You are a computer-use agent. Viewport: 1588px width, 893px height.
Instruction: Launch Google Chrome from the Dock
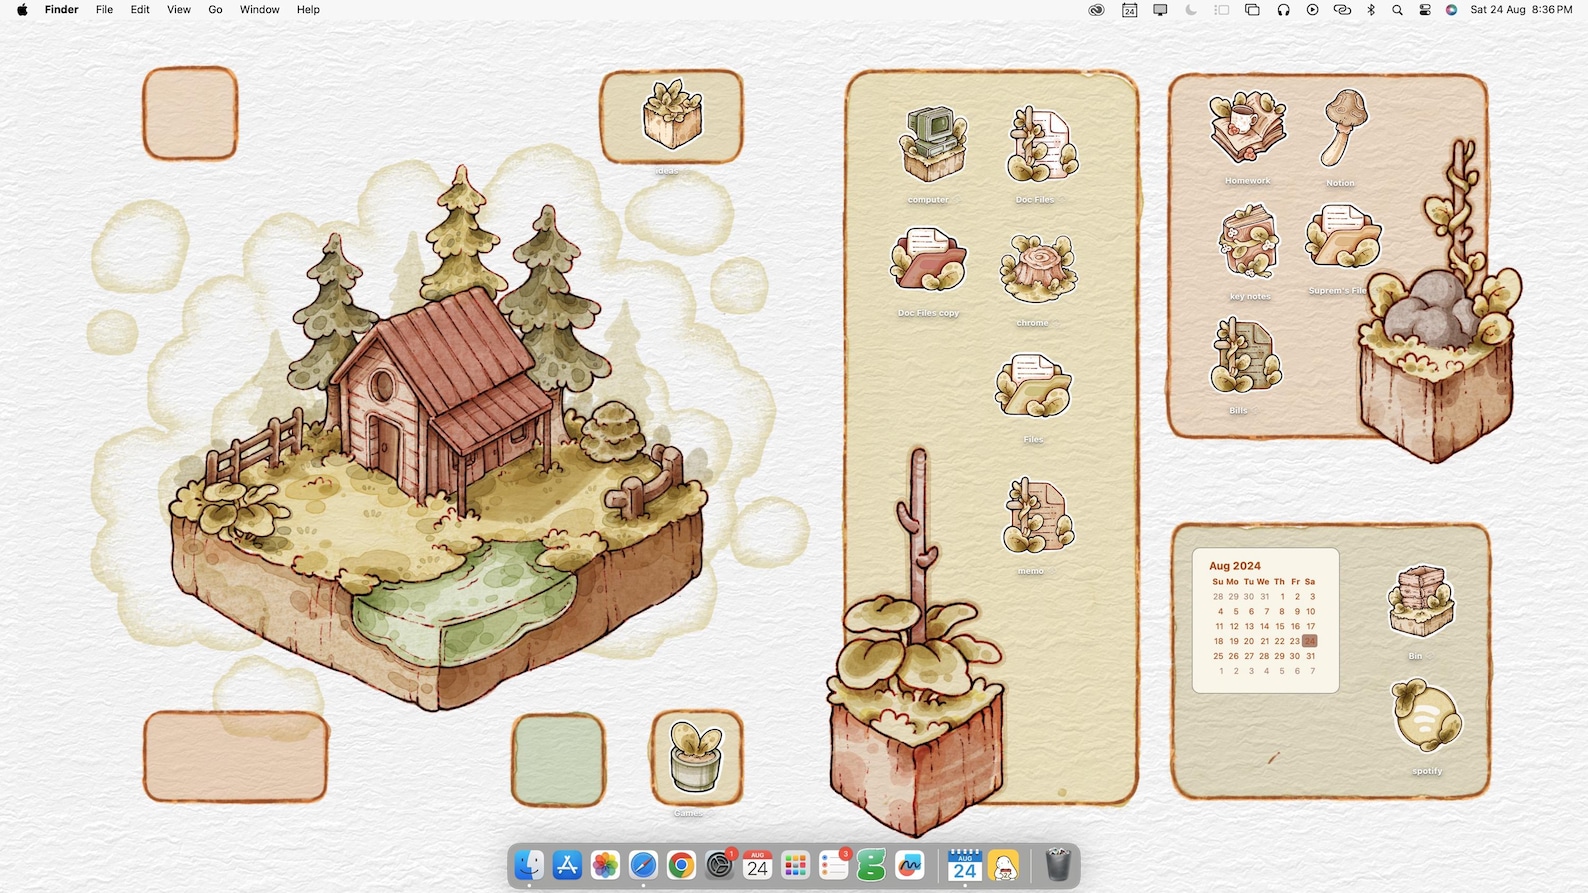point(681,866)
